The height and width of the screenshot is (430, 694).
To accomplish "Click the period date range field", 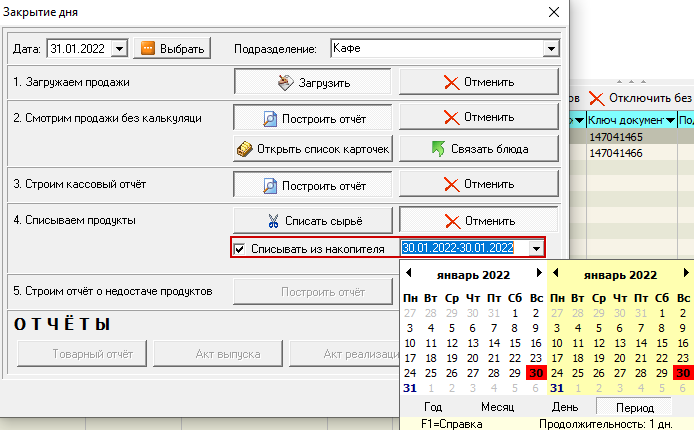I will click(458, 248).
